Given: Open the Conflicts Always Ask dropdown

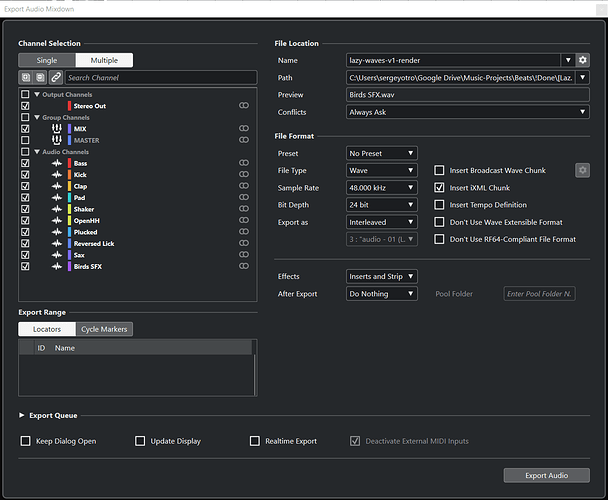Looking at the screenshot, I should point(468,112).
